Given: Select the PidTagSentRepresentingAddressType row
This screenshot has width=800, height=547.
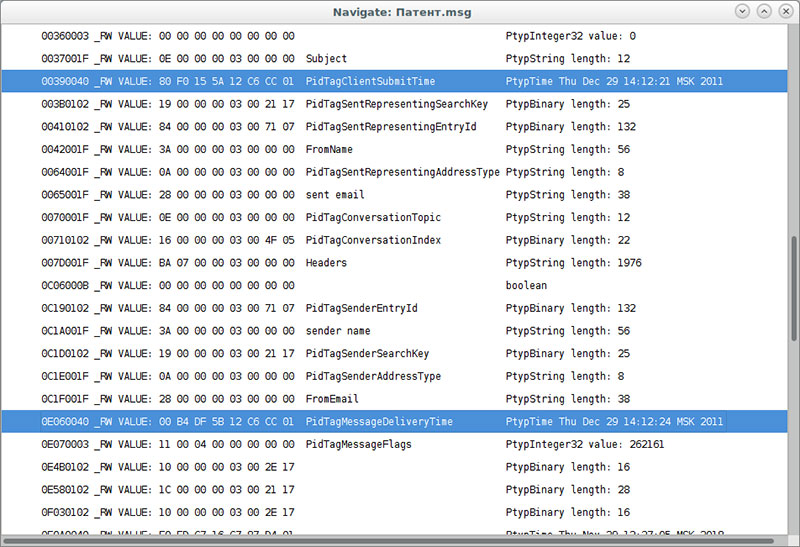Looking at the screenshot, I should tap(402, 172).
